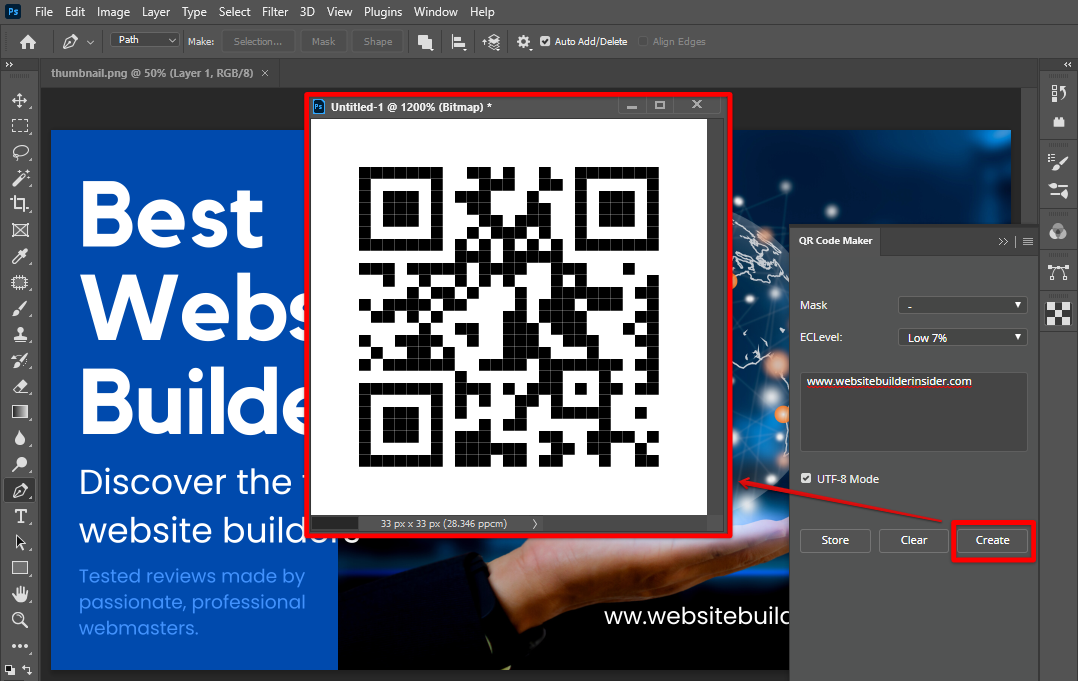
Task: Toggle the Align Edges checkbox
Action: [643, 42]
